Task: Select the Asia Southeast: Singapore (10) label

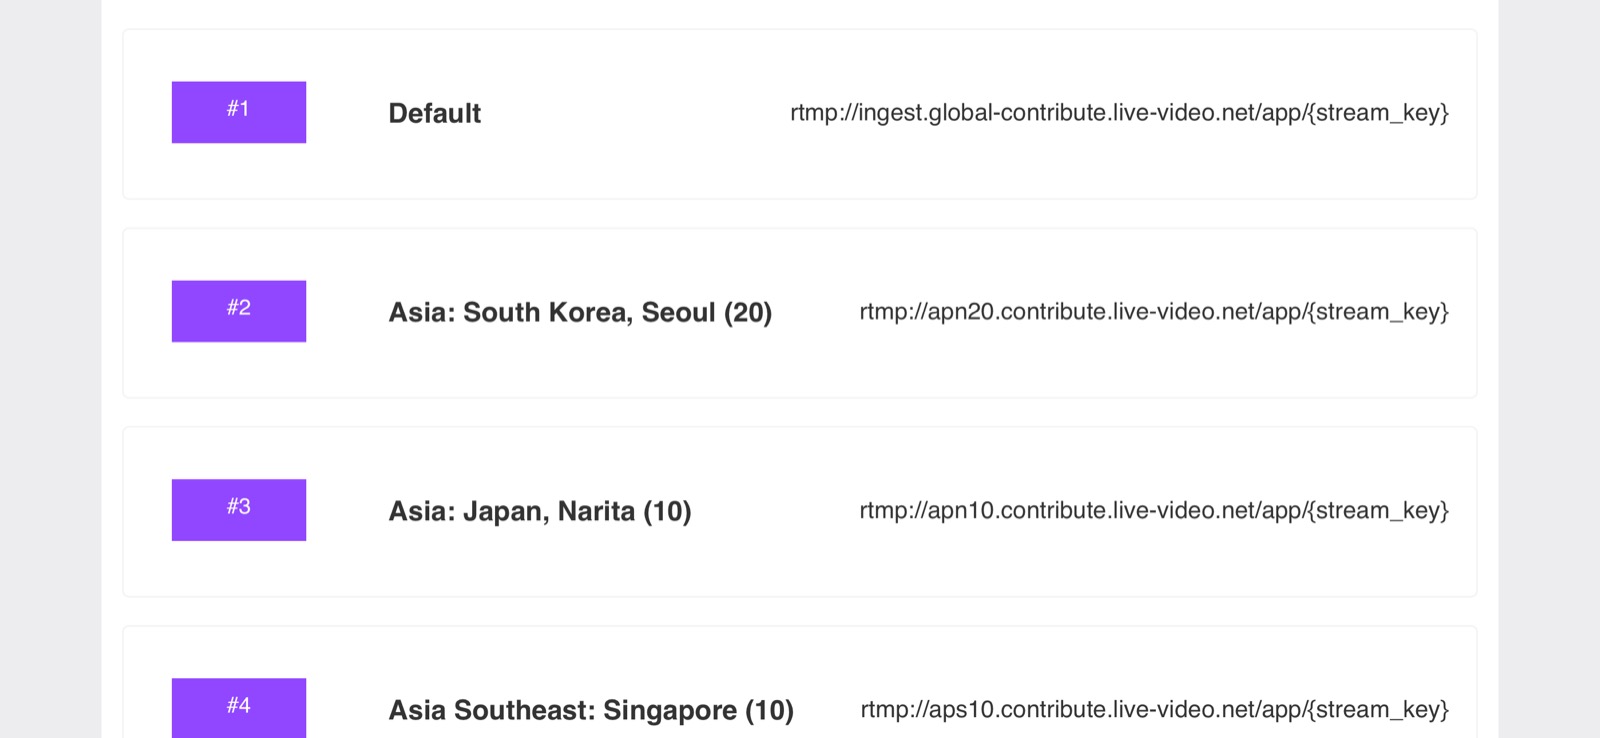Action: pyautogui.click(x=591, y=710)
